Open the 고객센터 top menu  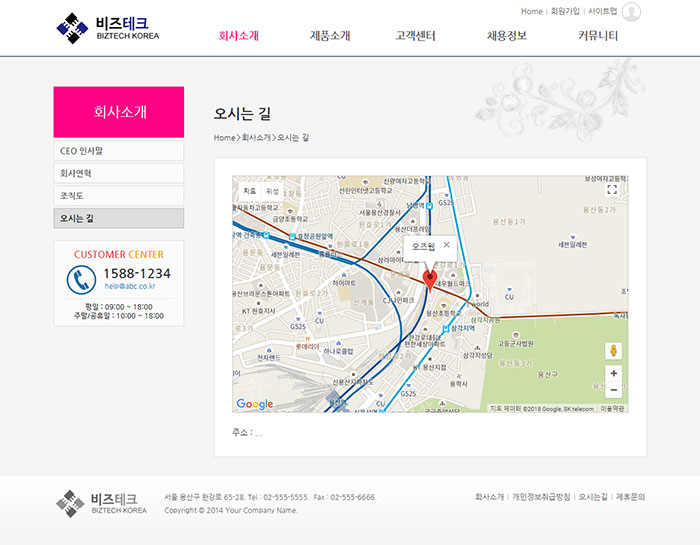(415, 36)
